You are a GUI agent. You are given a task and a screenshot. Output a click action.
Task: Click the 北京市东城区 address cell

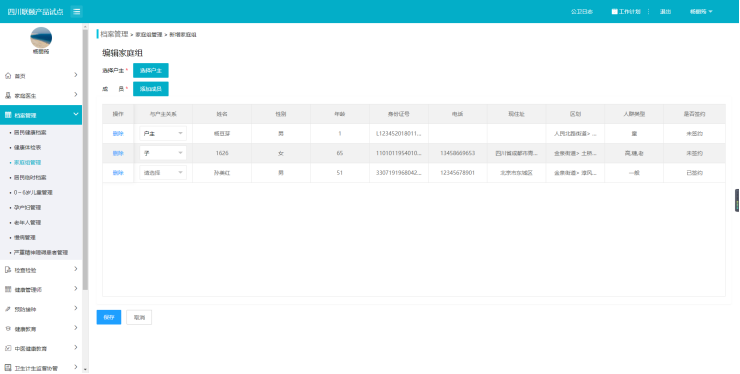click(516, 173)
